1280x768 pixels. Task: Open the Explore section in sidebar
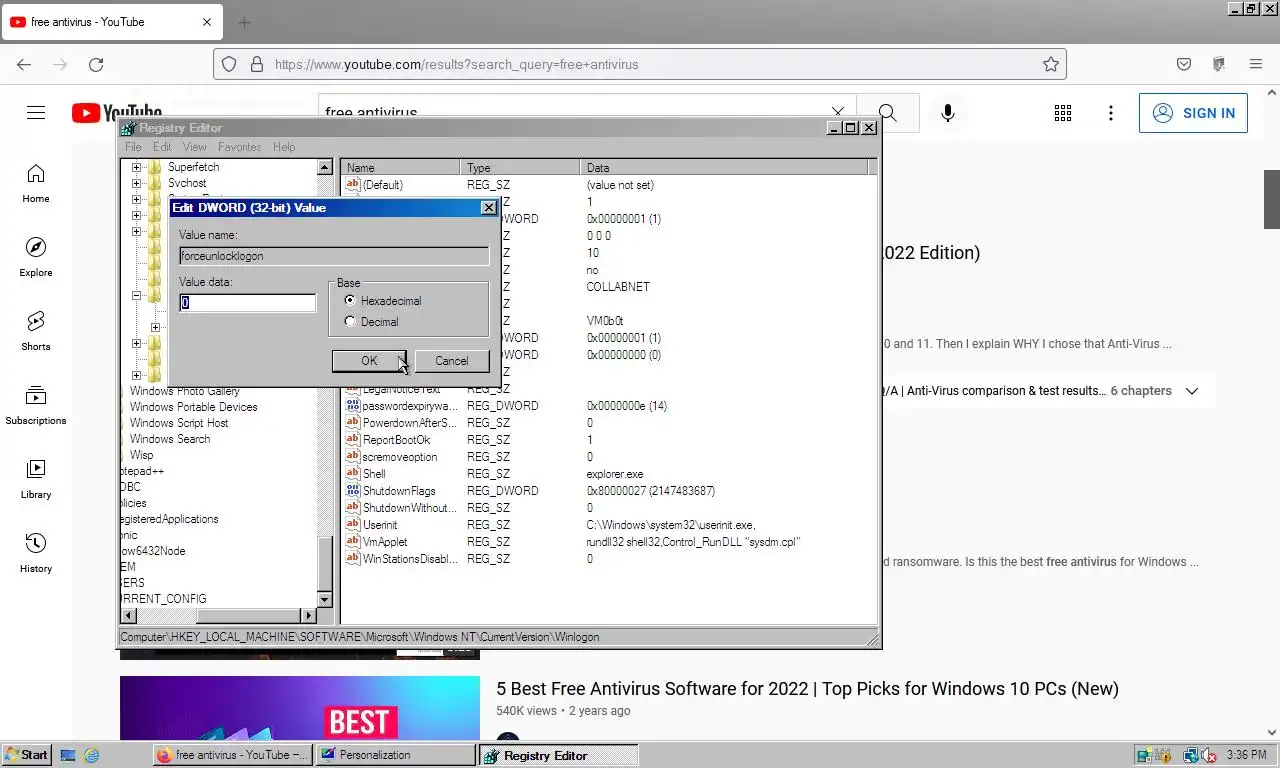(x=36, y=258)
